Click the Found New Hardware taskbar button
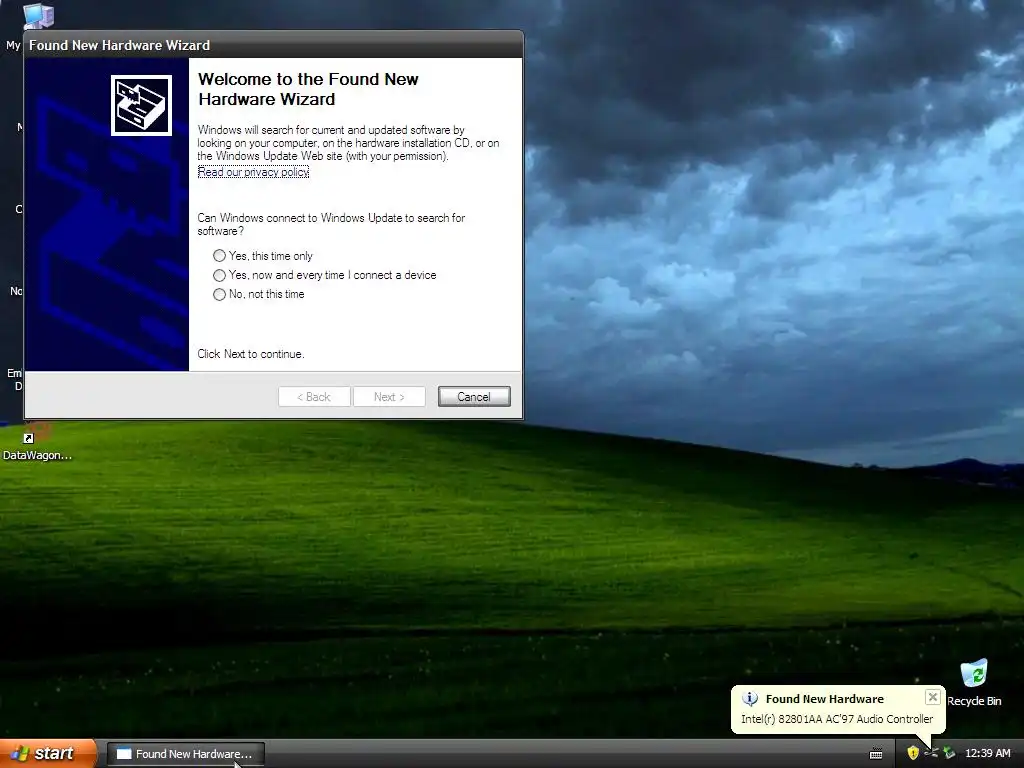Image resolution: width=1024 pixels, height=768 pixels. click(x=185, y=754)
